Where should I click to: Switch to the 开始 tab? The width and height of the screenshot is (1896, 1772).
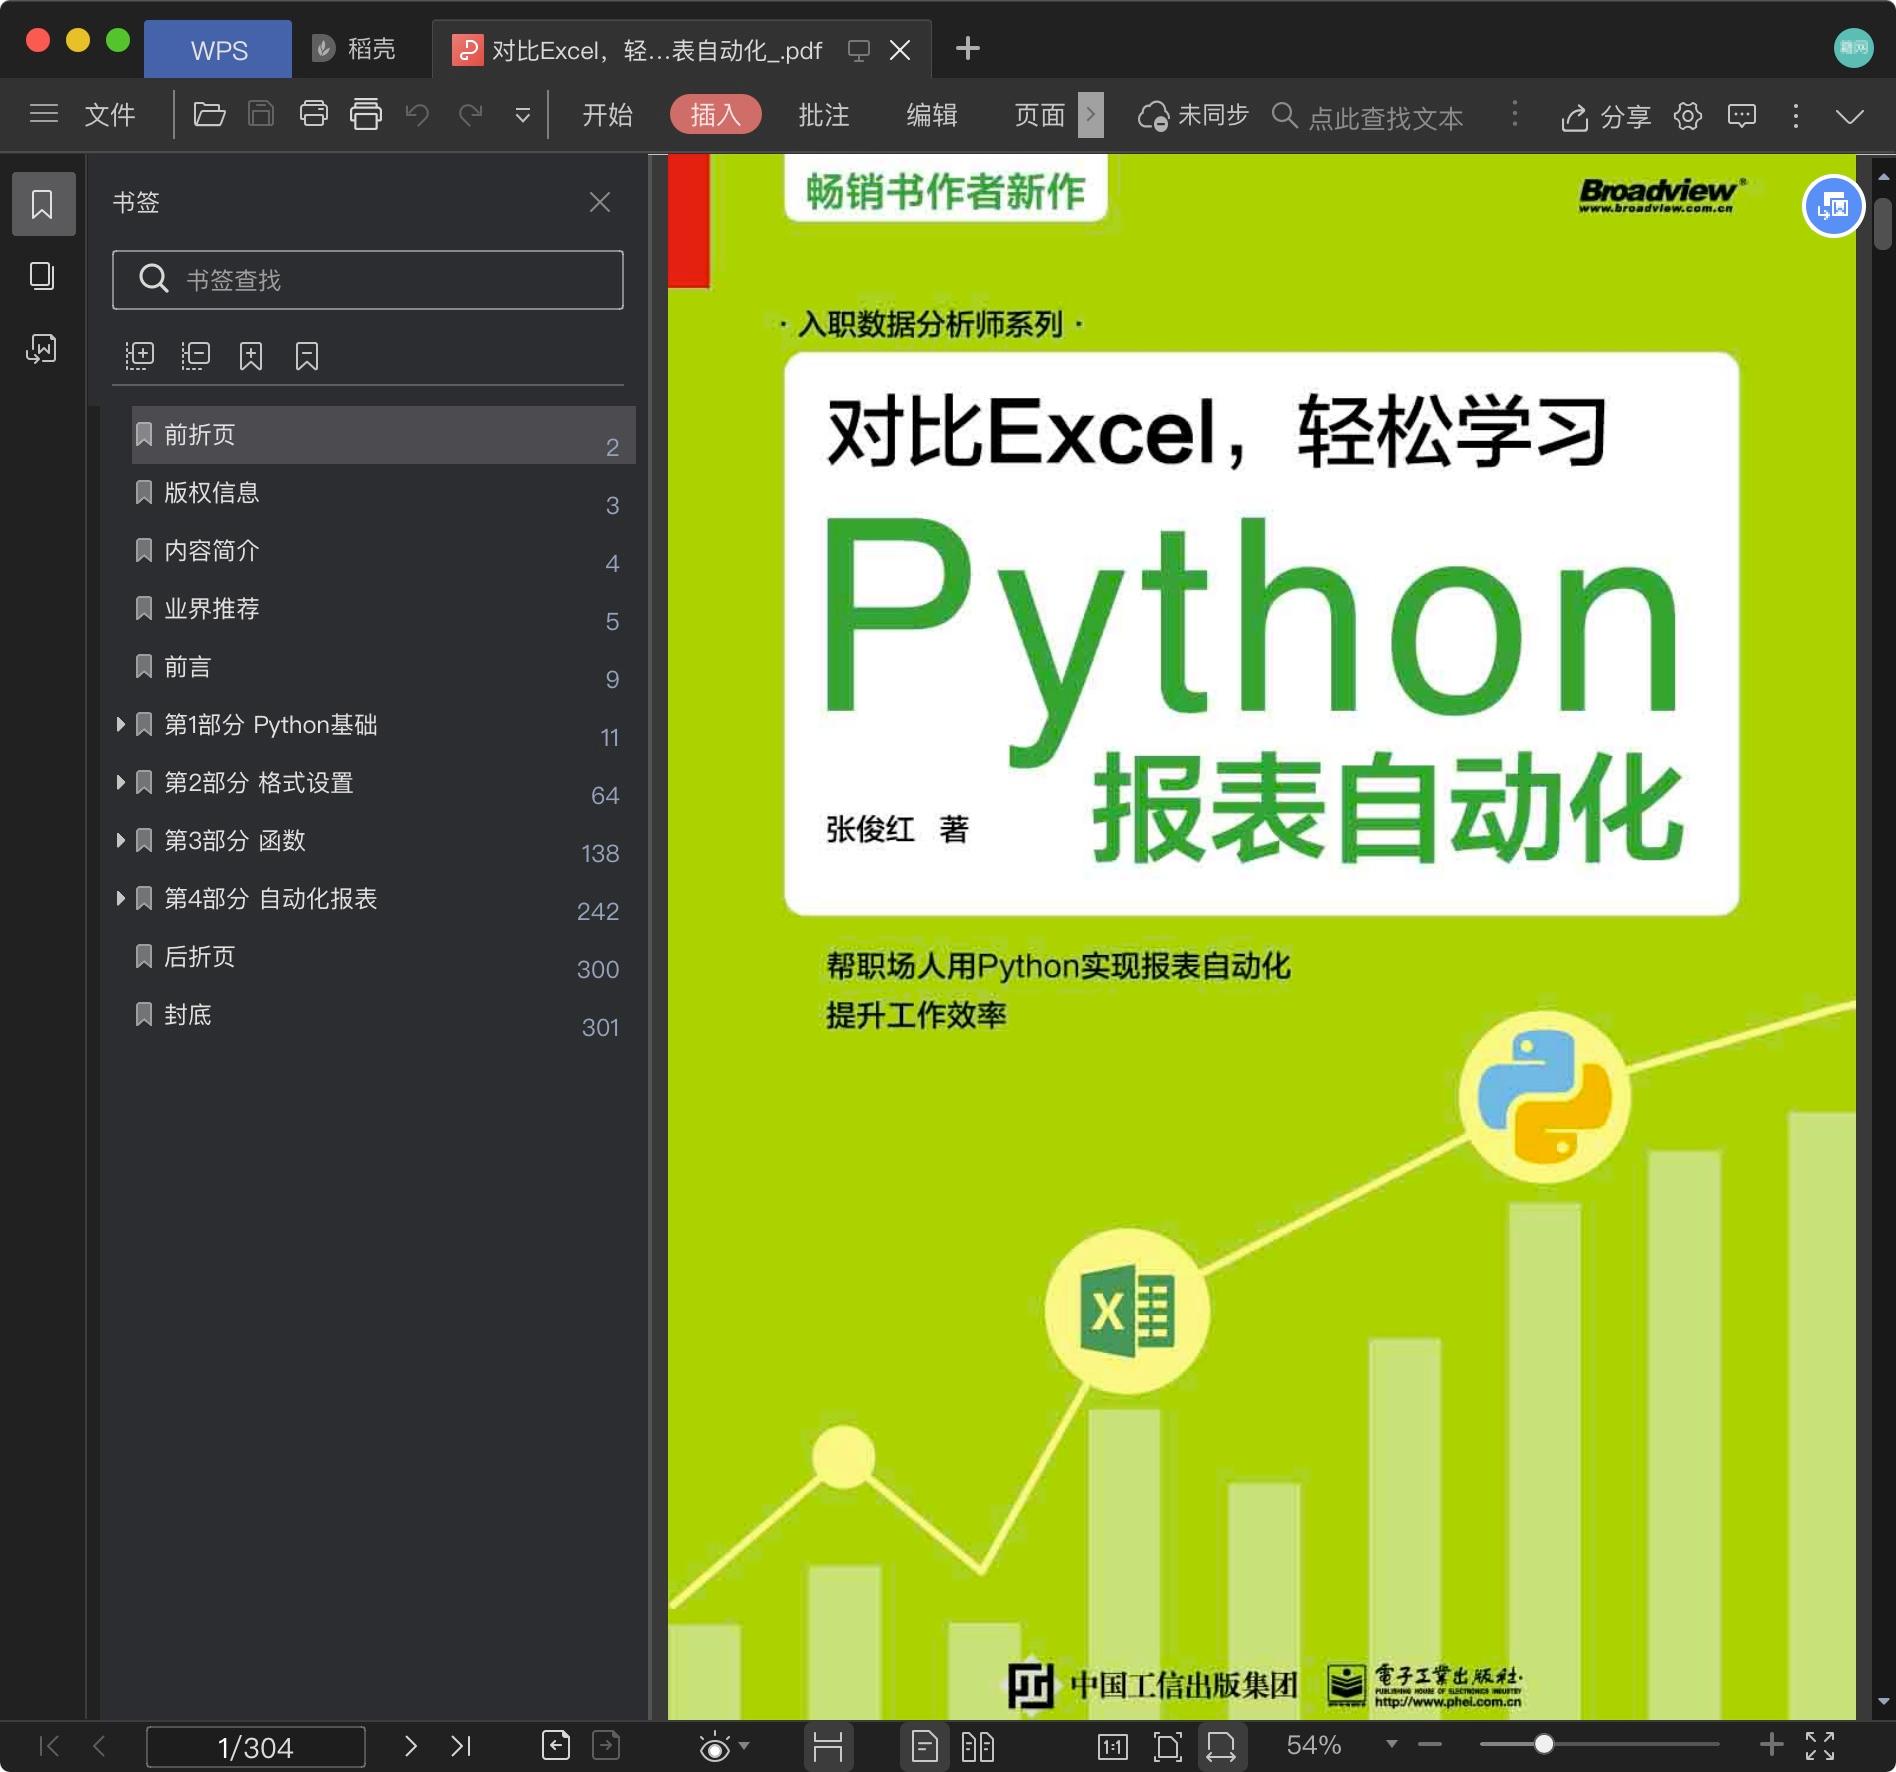click(607, 115)
